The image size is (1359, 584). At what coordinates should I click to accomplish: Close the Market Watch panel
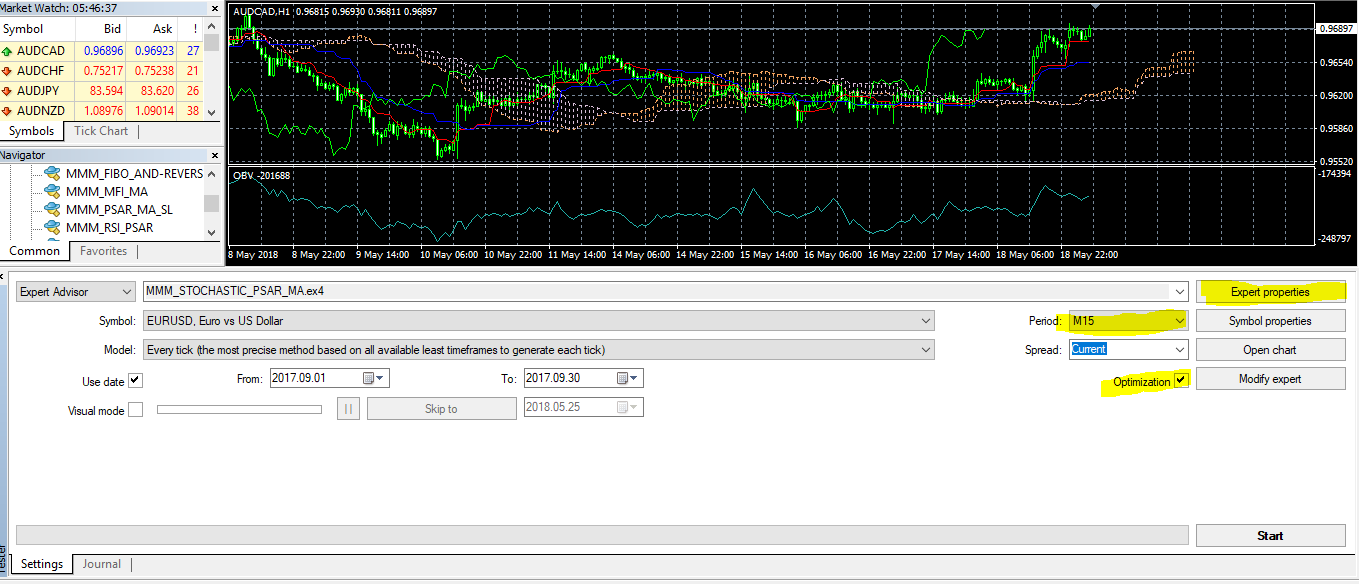click(x=214, y=8)
